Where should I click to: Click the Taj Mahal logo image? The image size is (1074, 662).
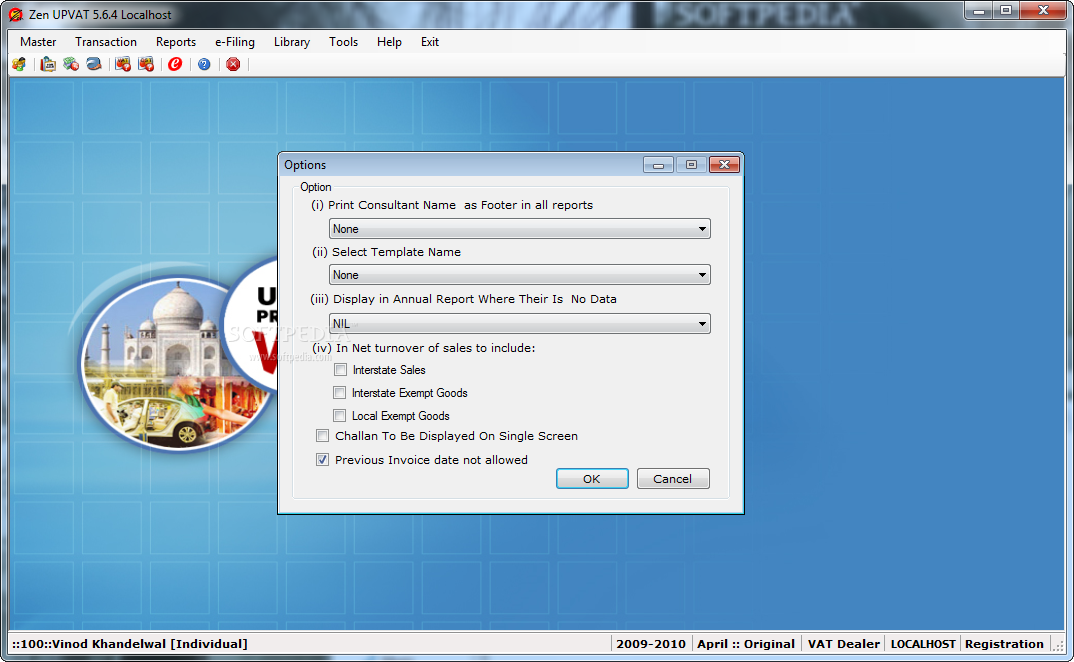(x=177, y=362)
